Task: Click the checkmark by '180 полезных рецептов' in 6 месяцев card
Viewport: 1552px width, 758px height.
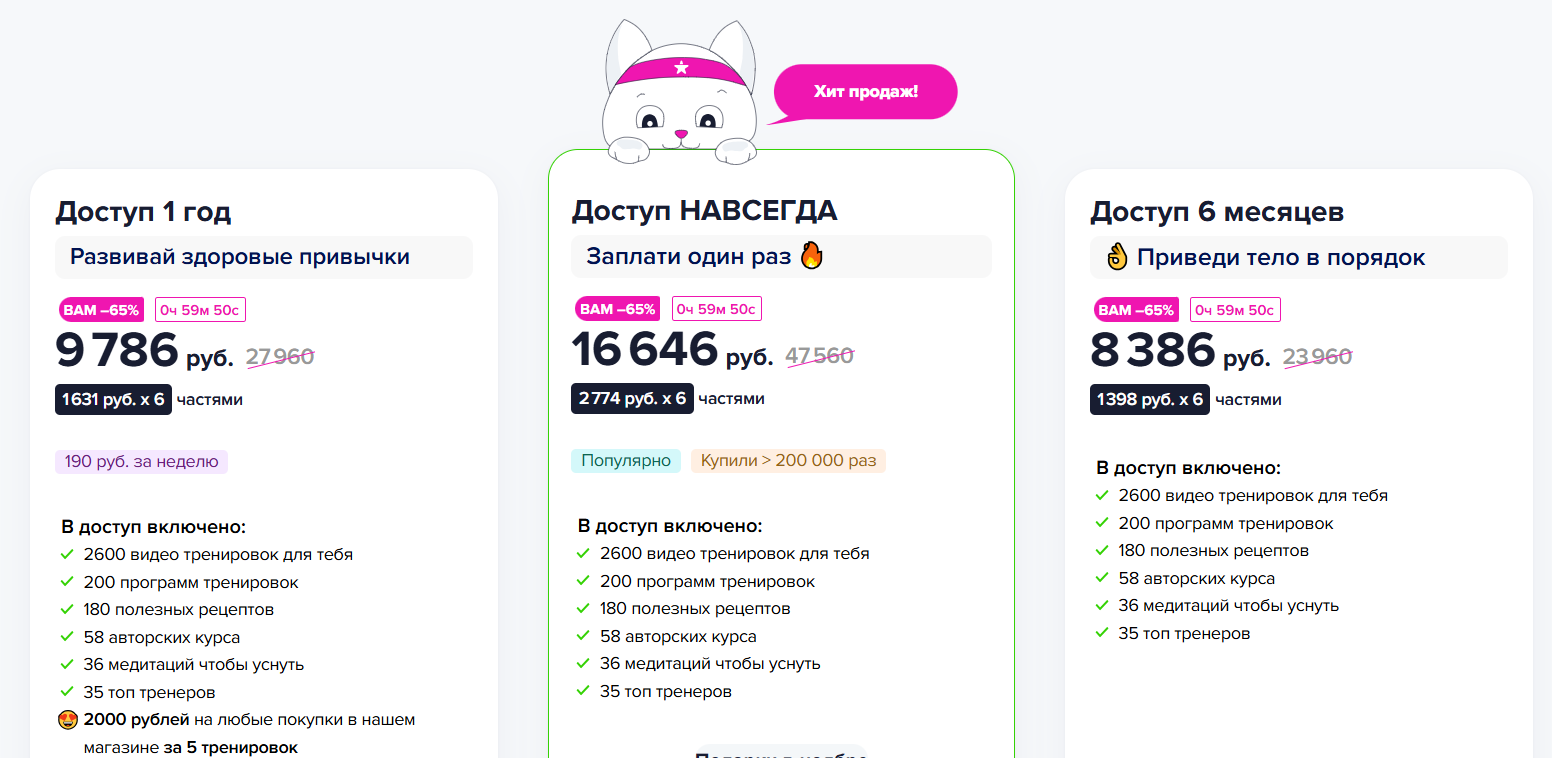Action: (1102, 550)
